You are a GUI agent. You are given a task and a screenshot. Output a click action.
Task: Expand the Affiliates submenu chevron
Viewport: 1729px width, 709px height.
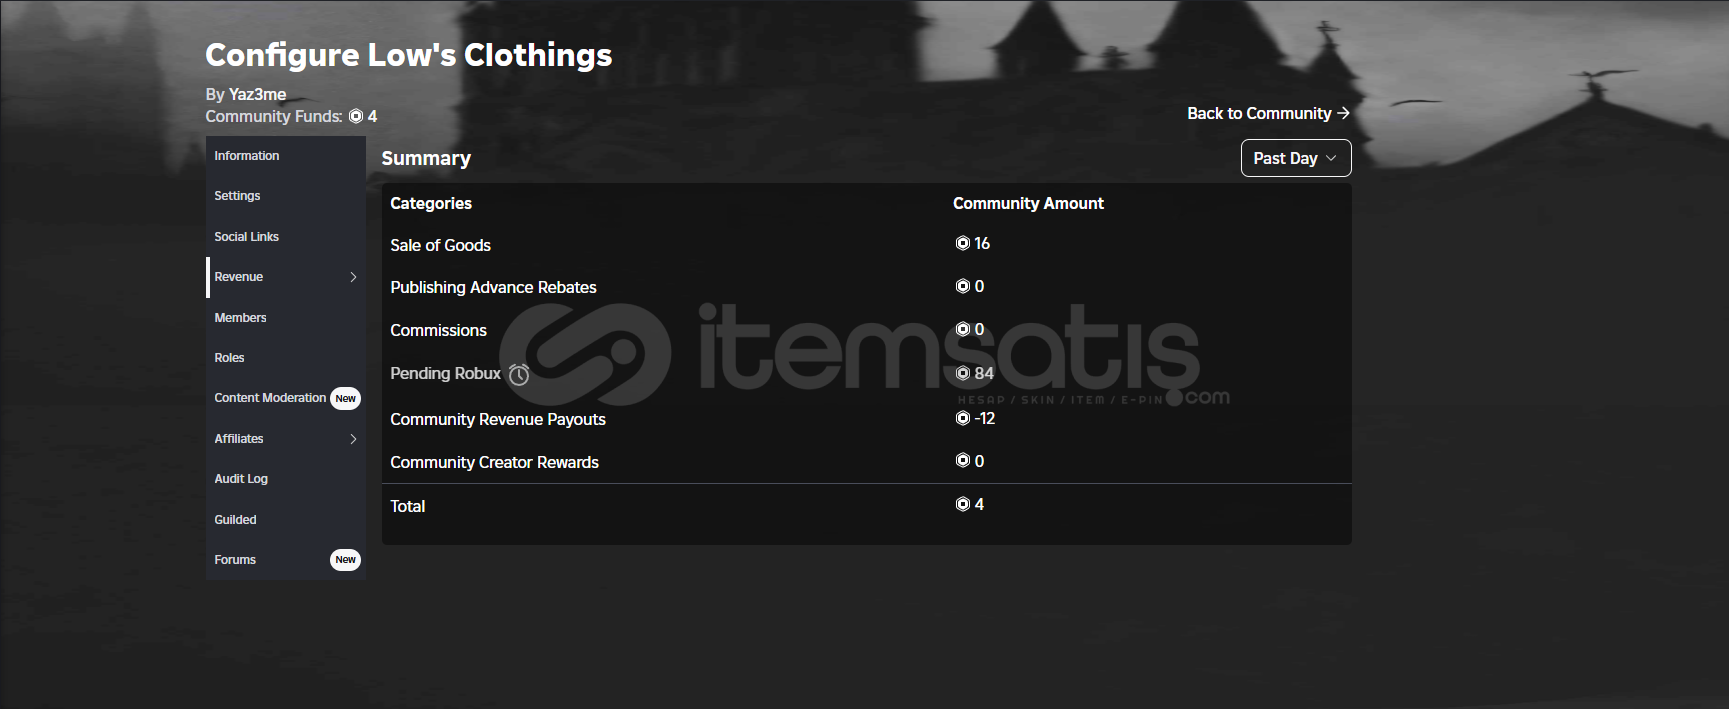coord(353,439)
